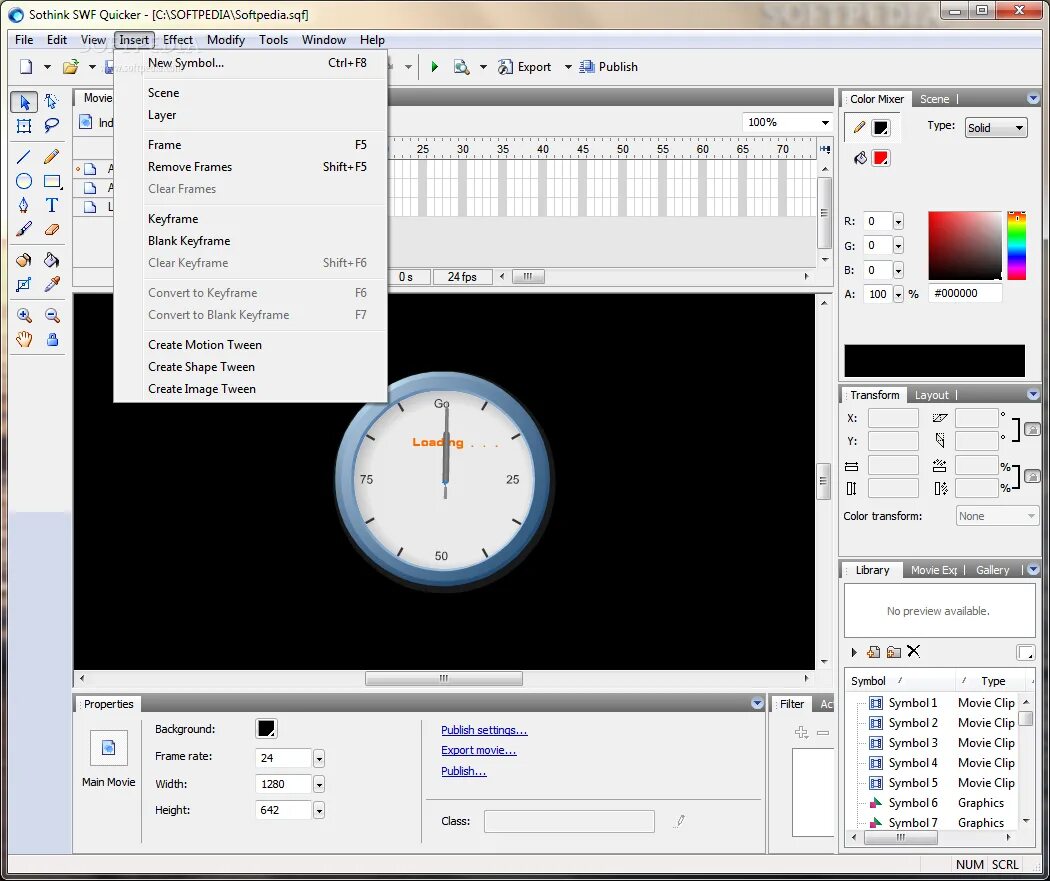Open the fill Type dropdown showing Solid
The height and width of the screenshot is (881, 1050).
[996, 128]
